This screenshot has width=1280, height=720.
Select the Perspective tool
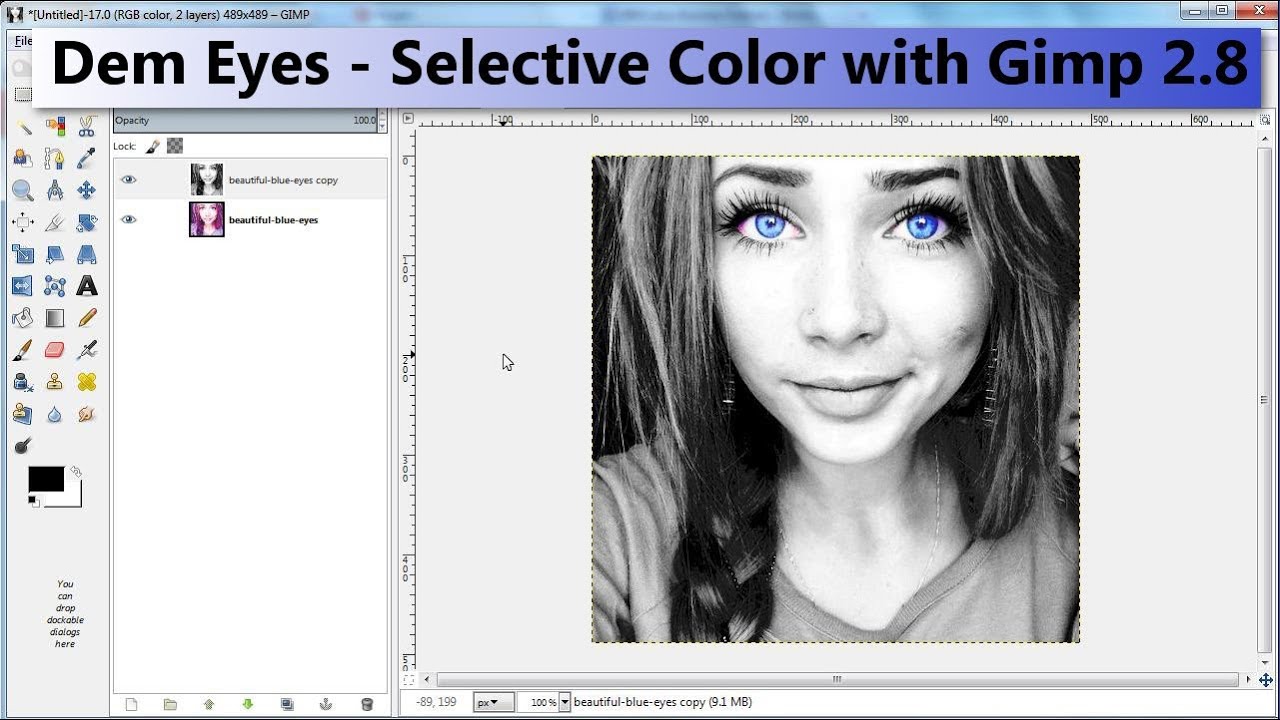[87, 254]
